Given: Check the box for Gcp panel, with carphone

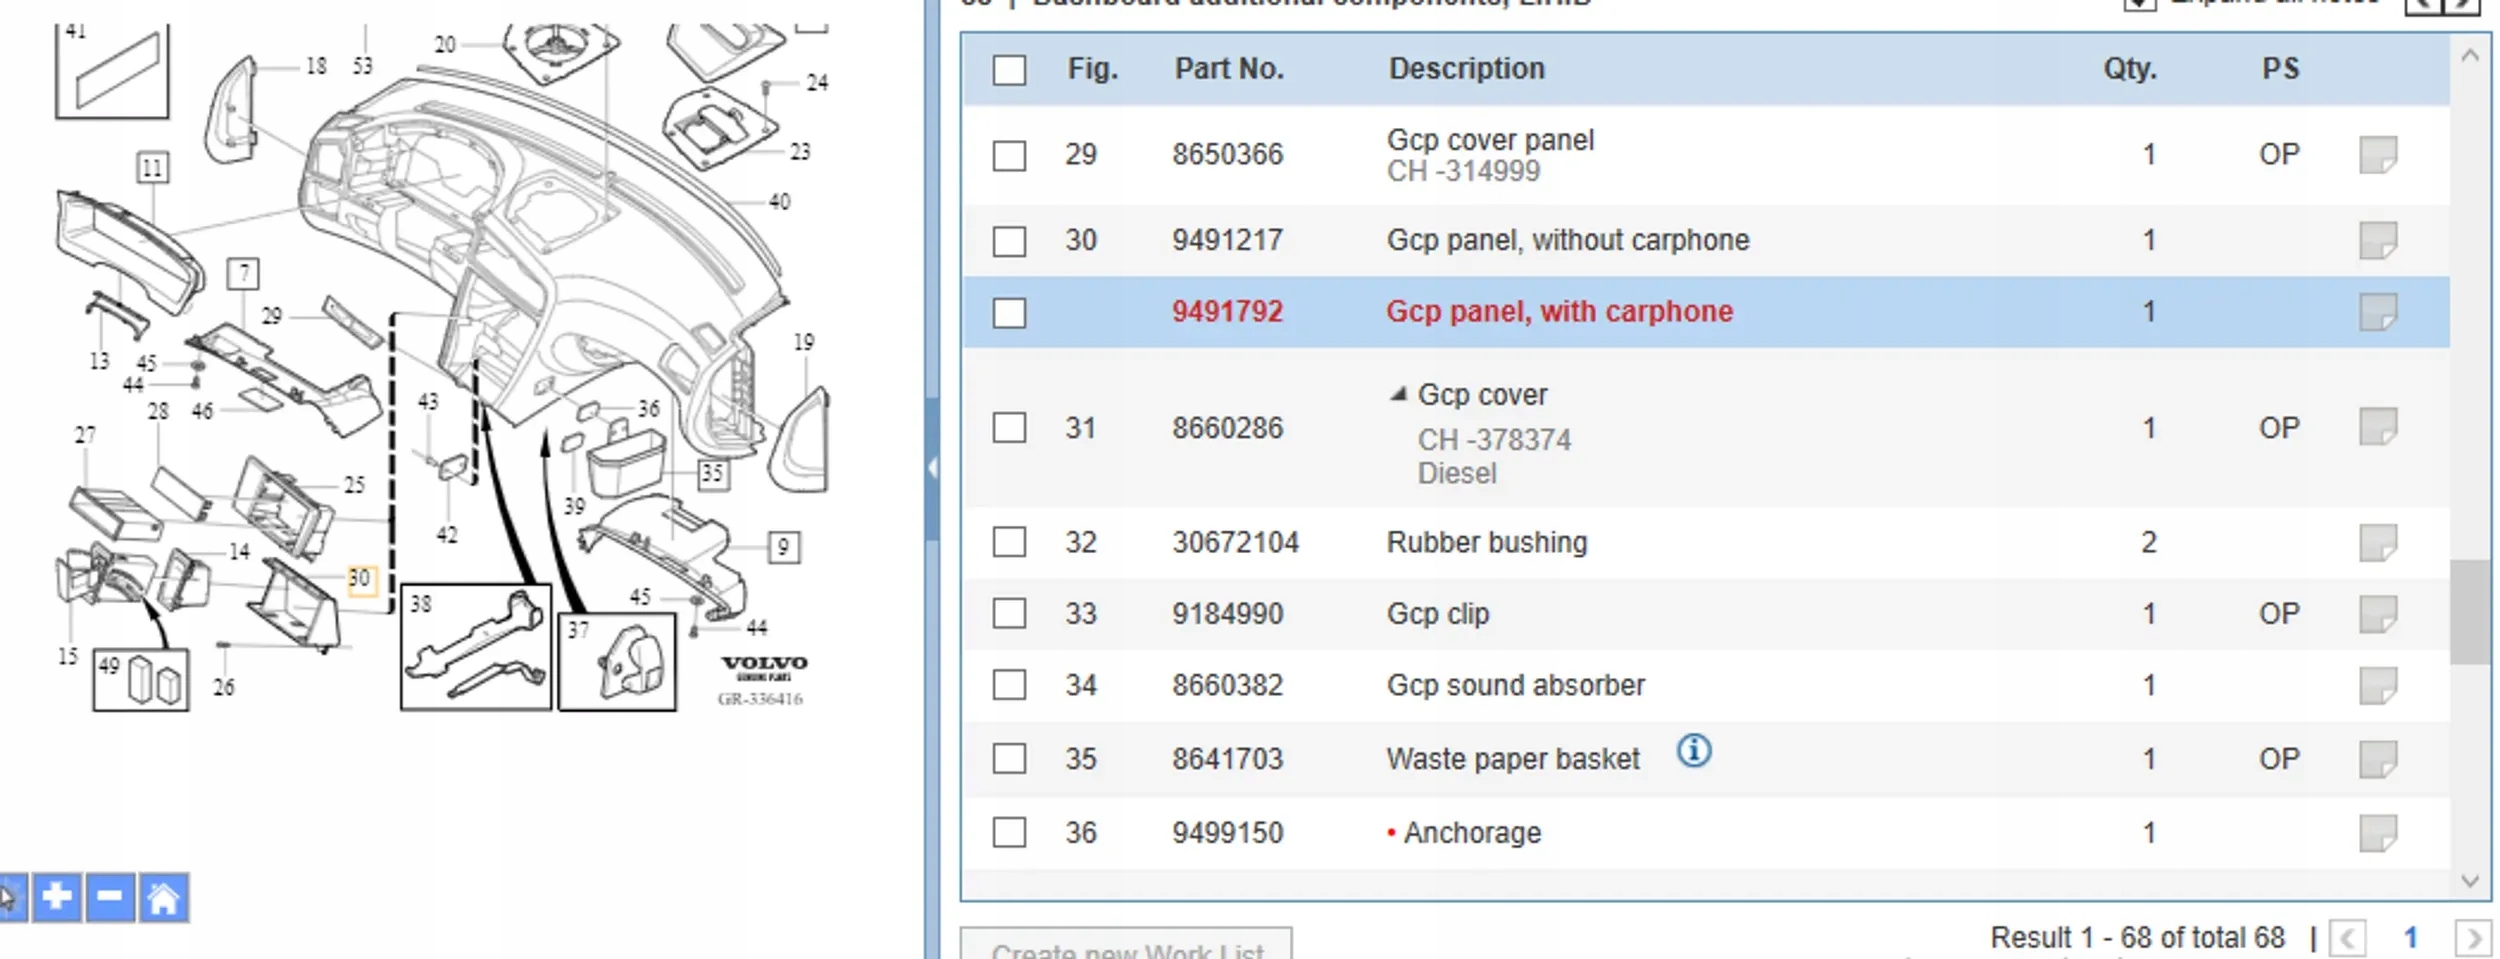Looking at the screenshot, I should coord(1009,313).
